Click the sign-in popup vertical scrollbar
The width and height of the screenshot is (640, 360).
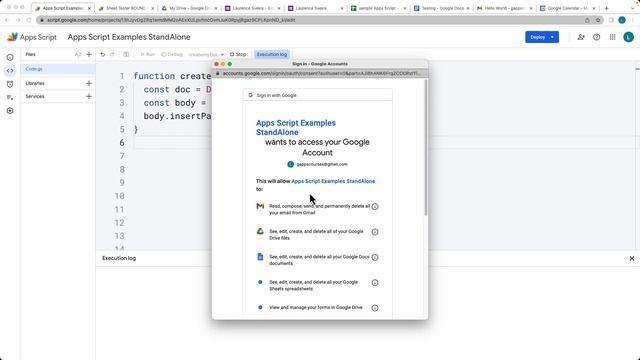click(426, 147)
